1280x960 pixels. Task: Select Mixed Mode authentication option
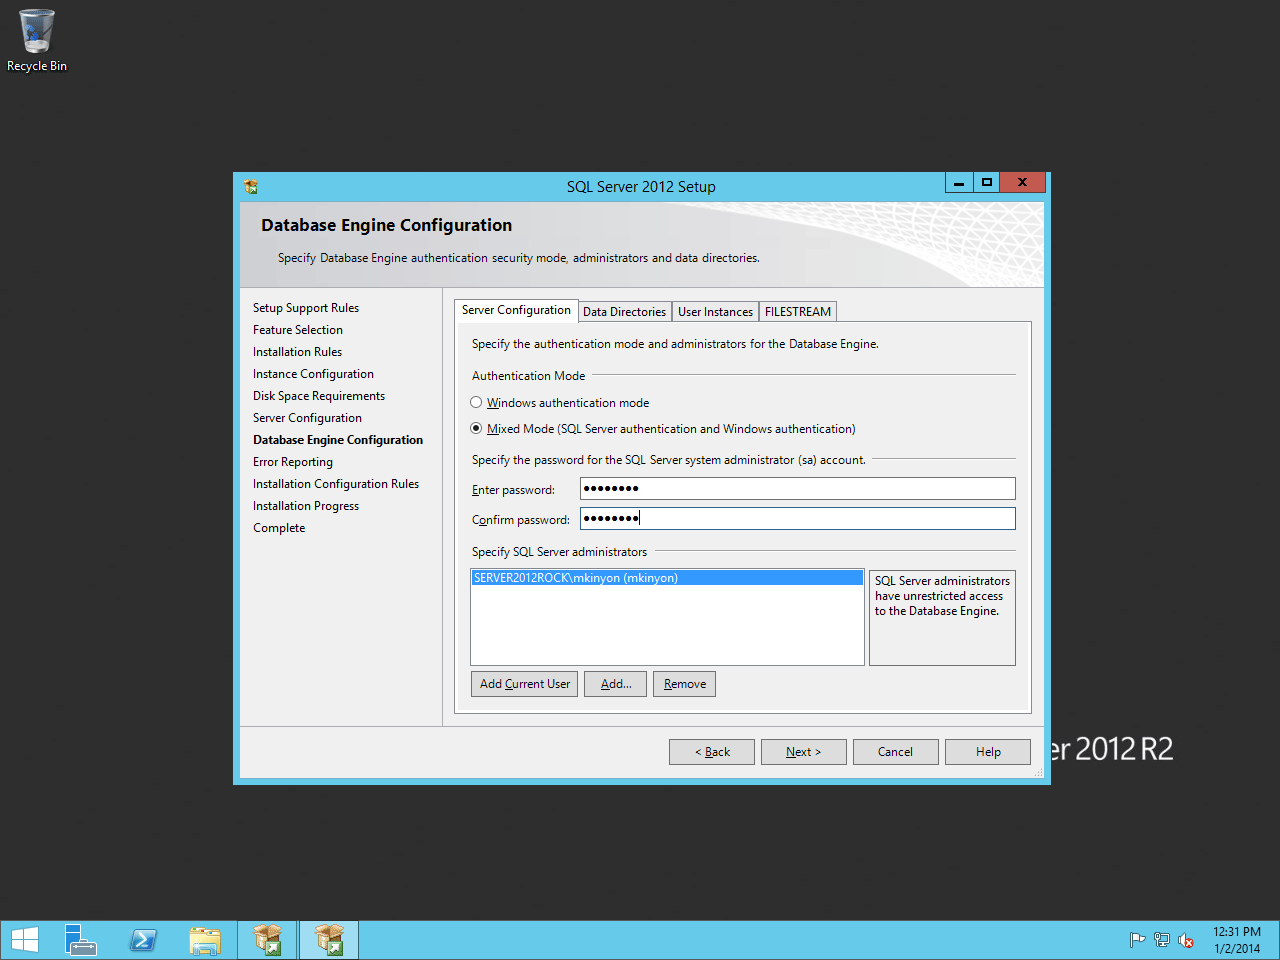coord(476,429)
